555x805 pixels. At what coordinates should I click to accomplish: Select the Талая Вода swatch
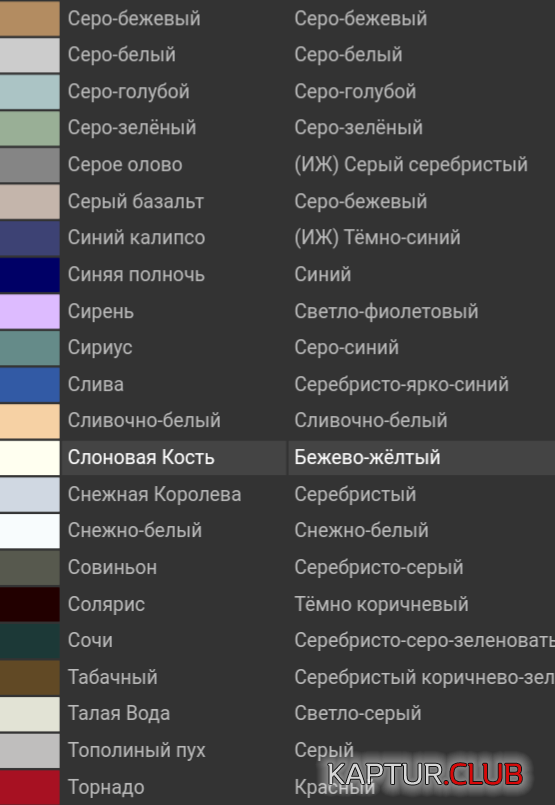[x=30, y=714]
